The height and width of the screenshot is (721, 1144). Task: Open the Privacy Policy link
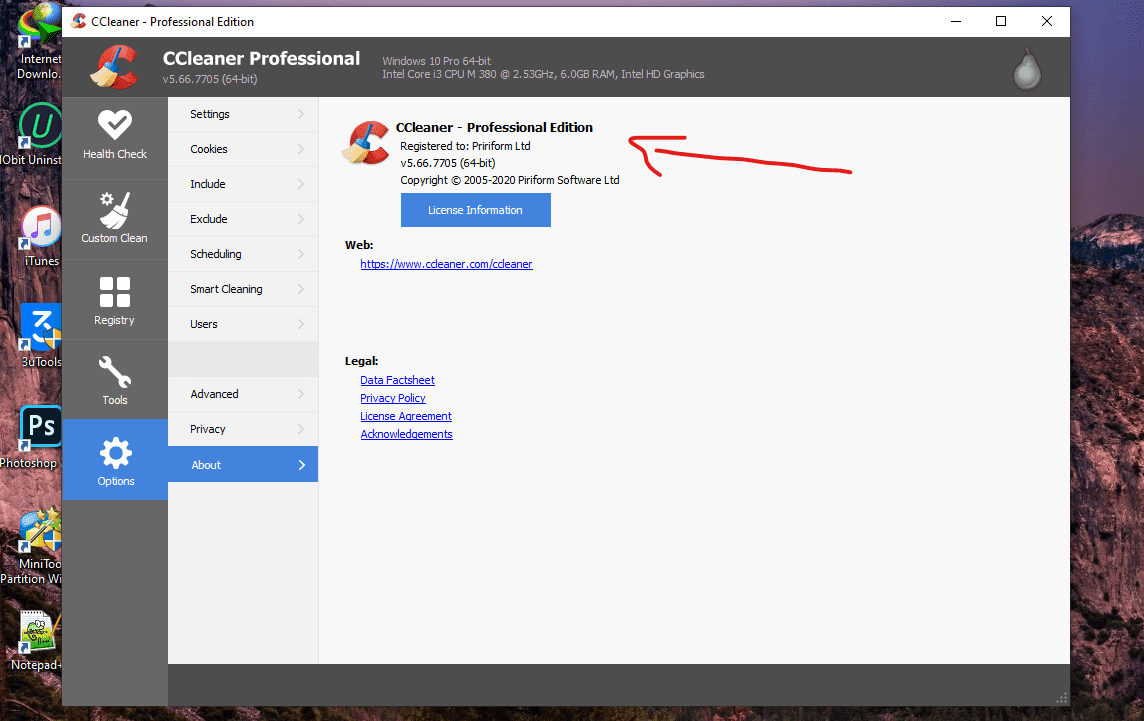click(393, 398)
